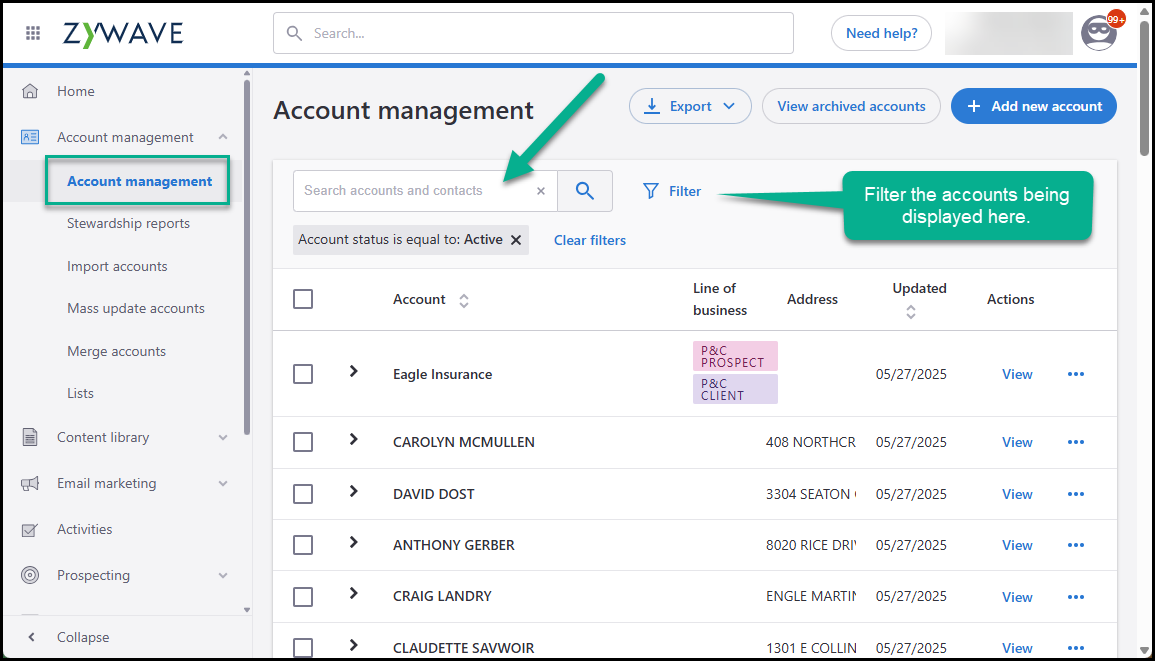Sort by the Updated column arrows
The width and height of the screenshot is (1155, 661).
point(911,312)
